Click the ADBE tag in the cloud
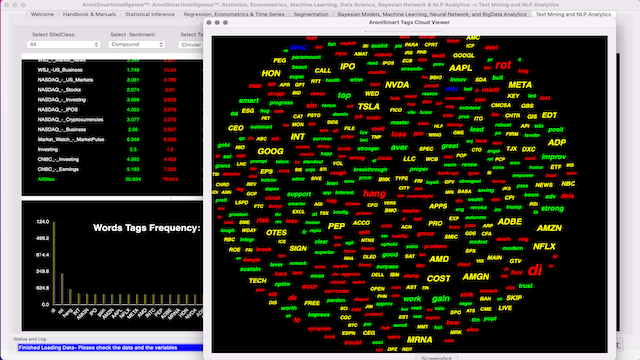 [x=509, y=222]
